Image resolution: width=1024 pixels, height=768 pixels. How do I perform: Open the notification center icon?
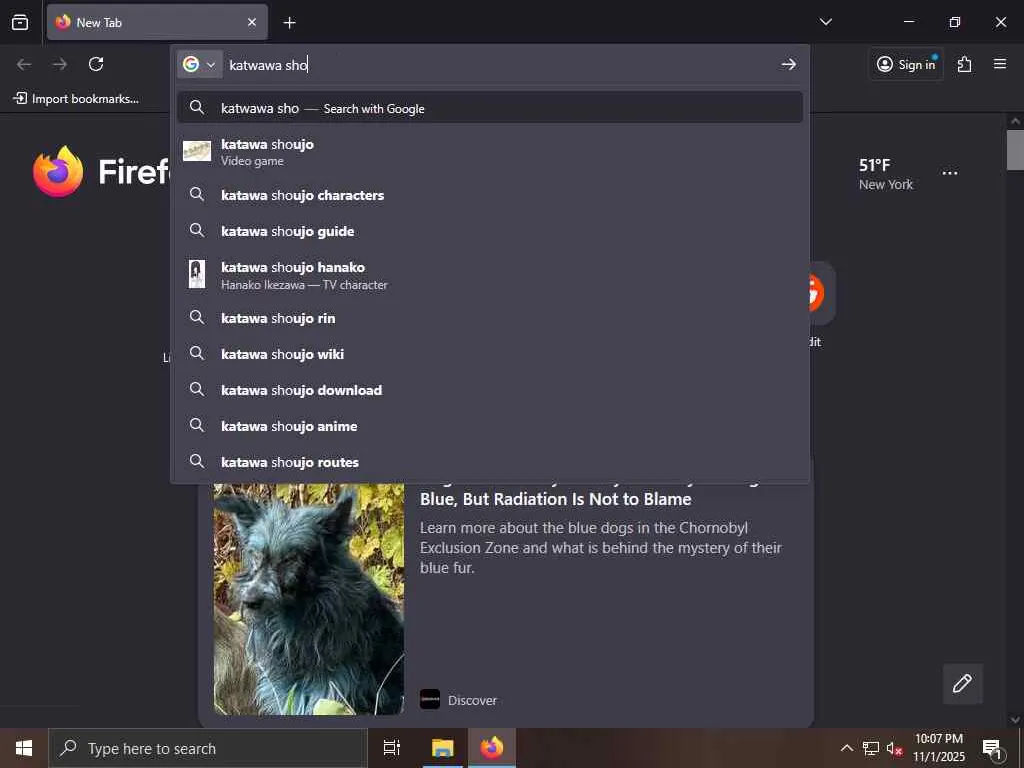point(992,749)
